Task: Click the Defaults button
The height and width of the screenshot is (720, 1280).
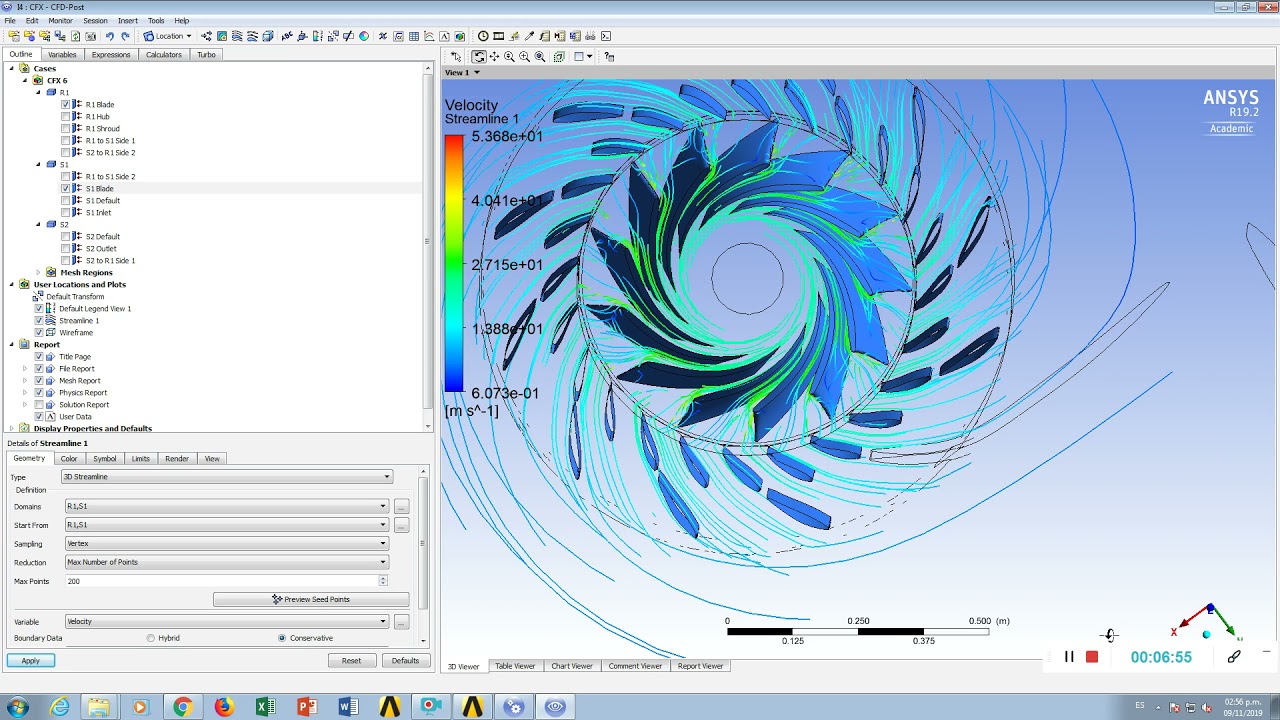Action: pos(405,660)
